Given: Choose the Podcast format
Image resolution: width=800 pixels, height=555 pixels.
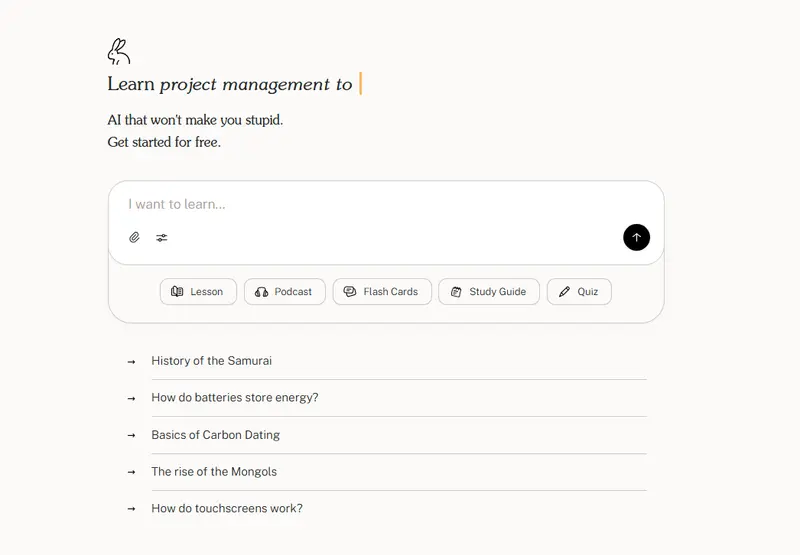Looking at the screenshot, I should pos(285,292).
